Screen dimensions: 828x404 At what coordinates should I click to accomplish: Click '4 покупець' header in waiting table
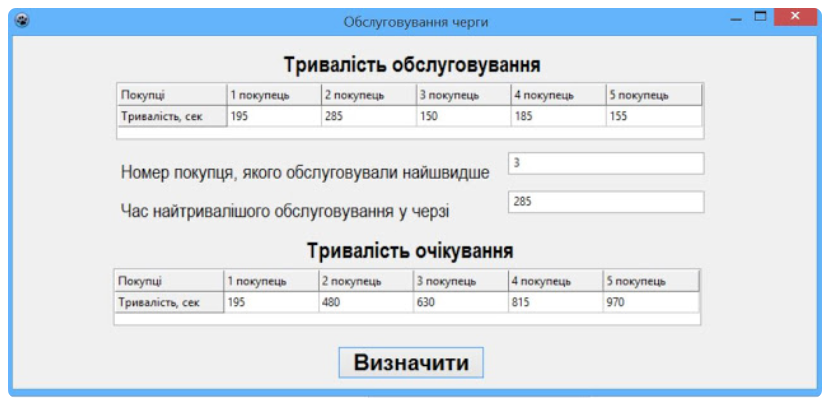click(x=556, y=281)
